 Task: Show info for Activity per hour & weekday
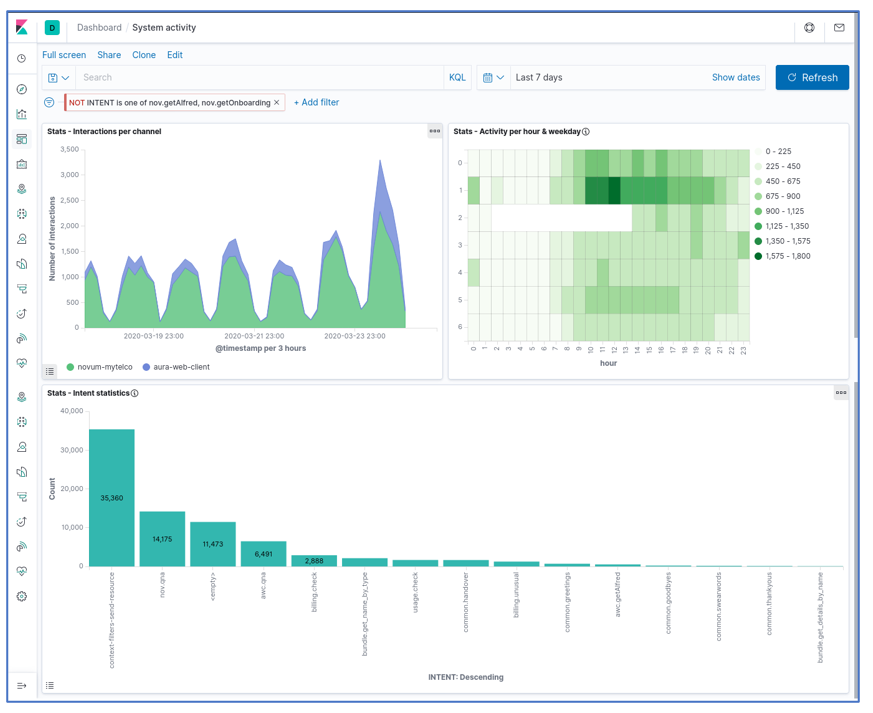tap(586, 132)
